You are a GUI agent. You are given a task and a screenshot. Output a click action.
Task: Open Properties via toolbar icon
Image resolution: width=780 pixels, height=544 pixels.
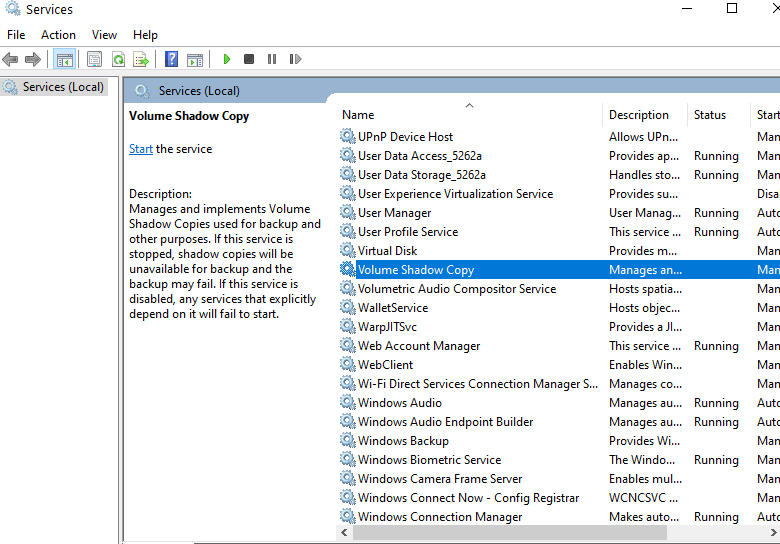coord(95,60)
